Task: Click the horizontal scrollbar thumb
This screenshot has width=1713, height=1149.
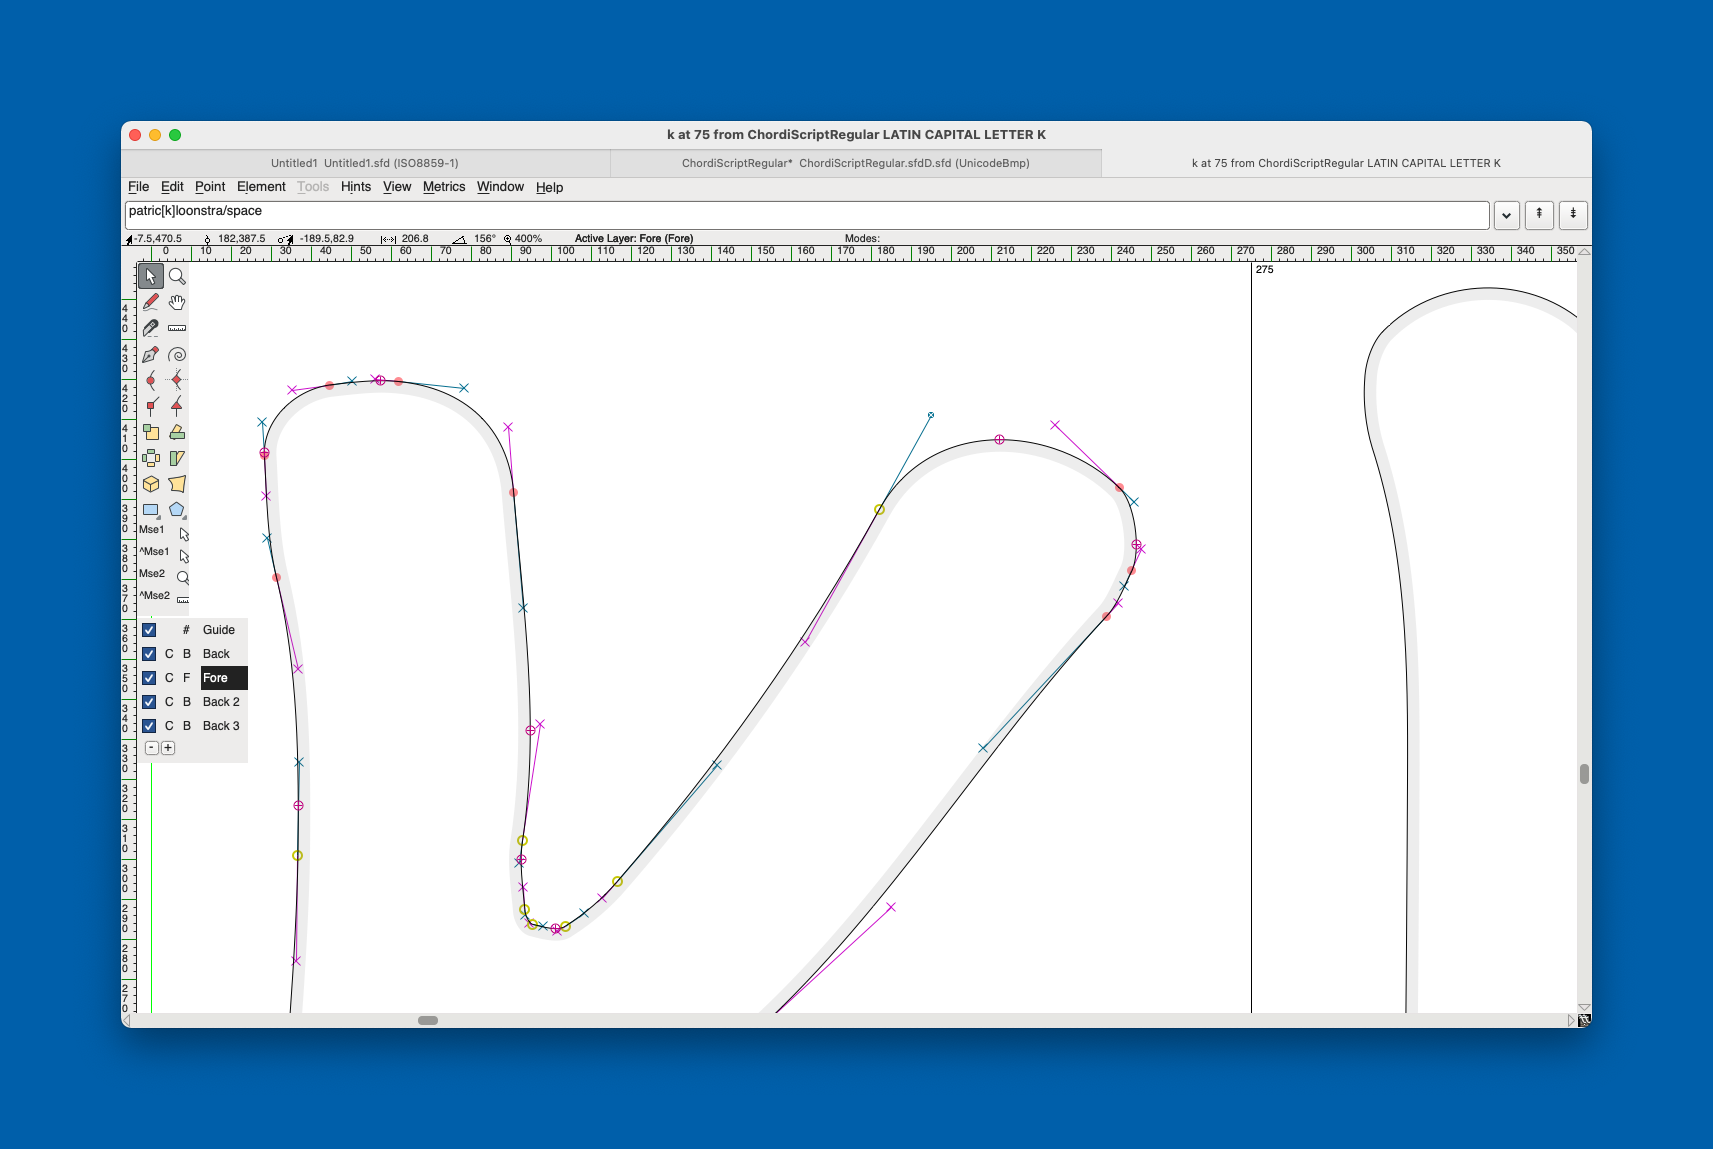Action: click(x=428, y=1020)
